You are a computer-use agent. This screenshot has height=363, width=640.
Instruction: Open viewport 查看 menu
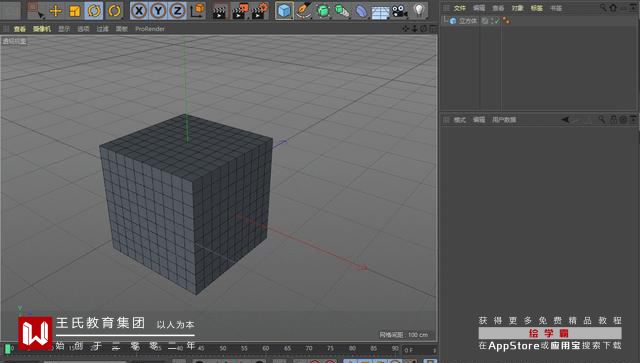click(20, 29)
